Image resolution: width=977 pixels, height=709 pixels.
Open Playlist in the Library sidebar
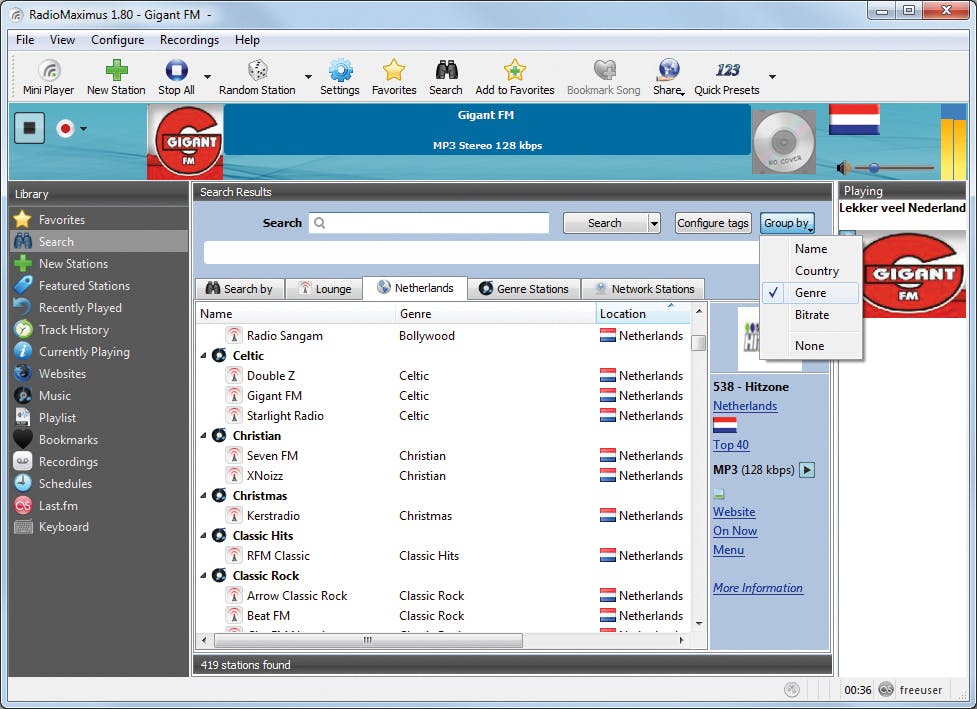click(99, 417)
